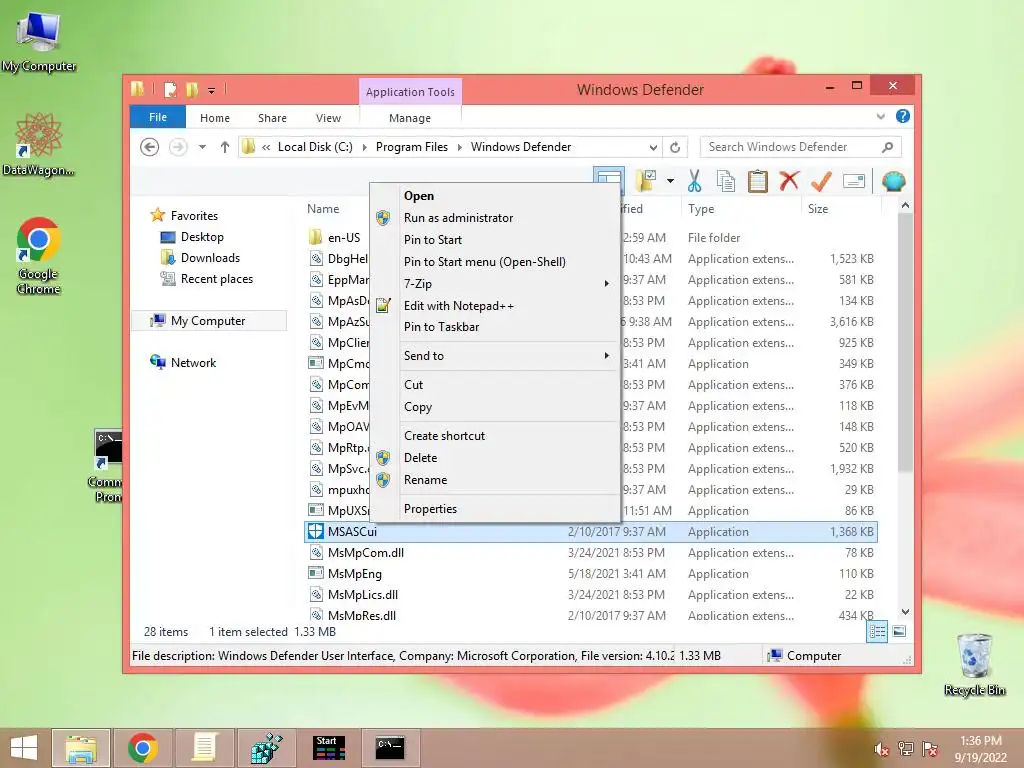Click the Forward navigation arrow

(x=178, y=147)
